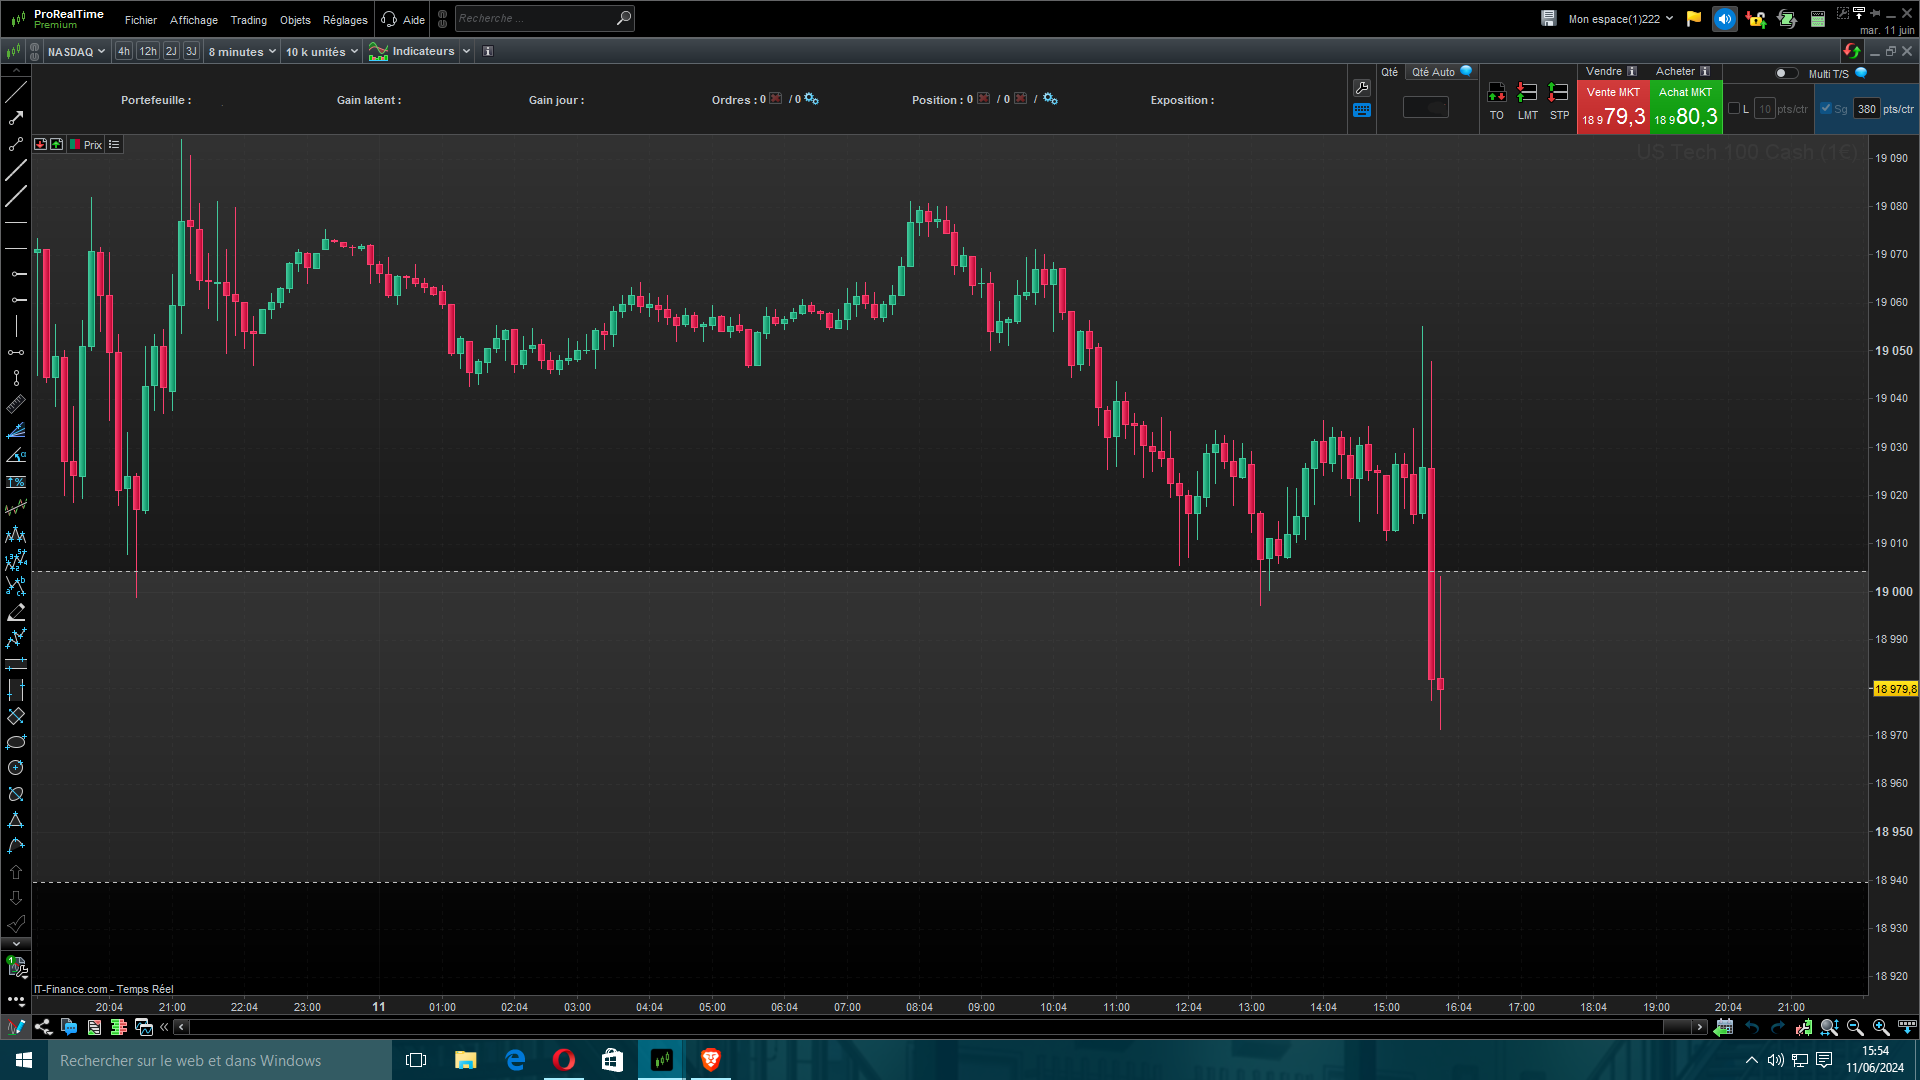Open the Affichage menu
The image size is (1920, 1080).
[x=193, y=20]
